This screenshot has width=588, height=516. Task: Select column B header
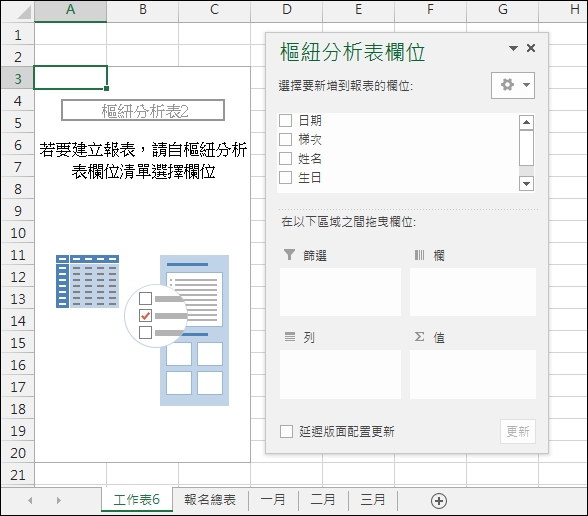coord(142,10)
